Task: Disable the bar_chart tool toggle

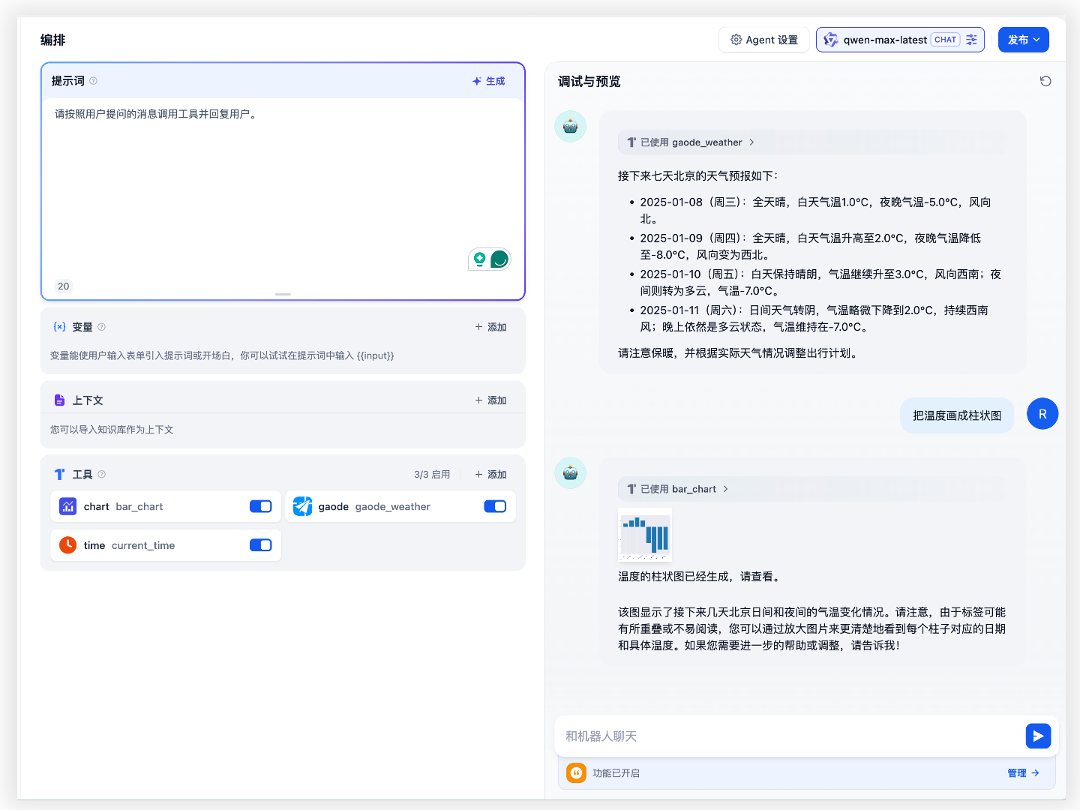Action: [x=260, y=507]
